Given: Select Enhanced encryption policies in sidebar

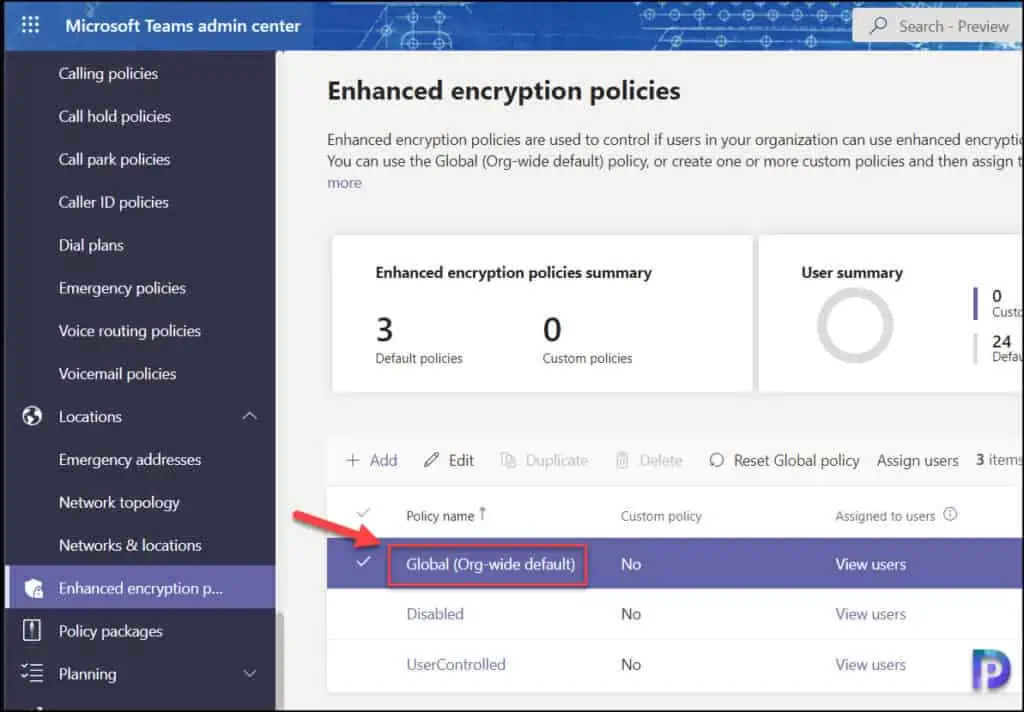Looking at the screenshot, I should tap(140, 589).
